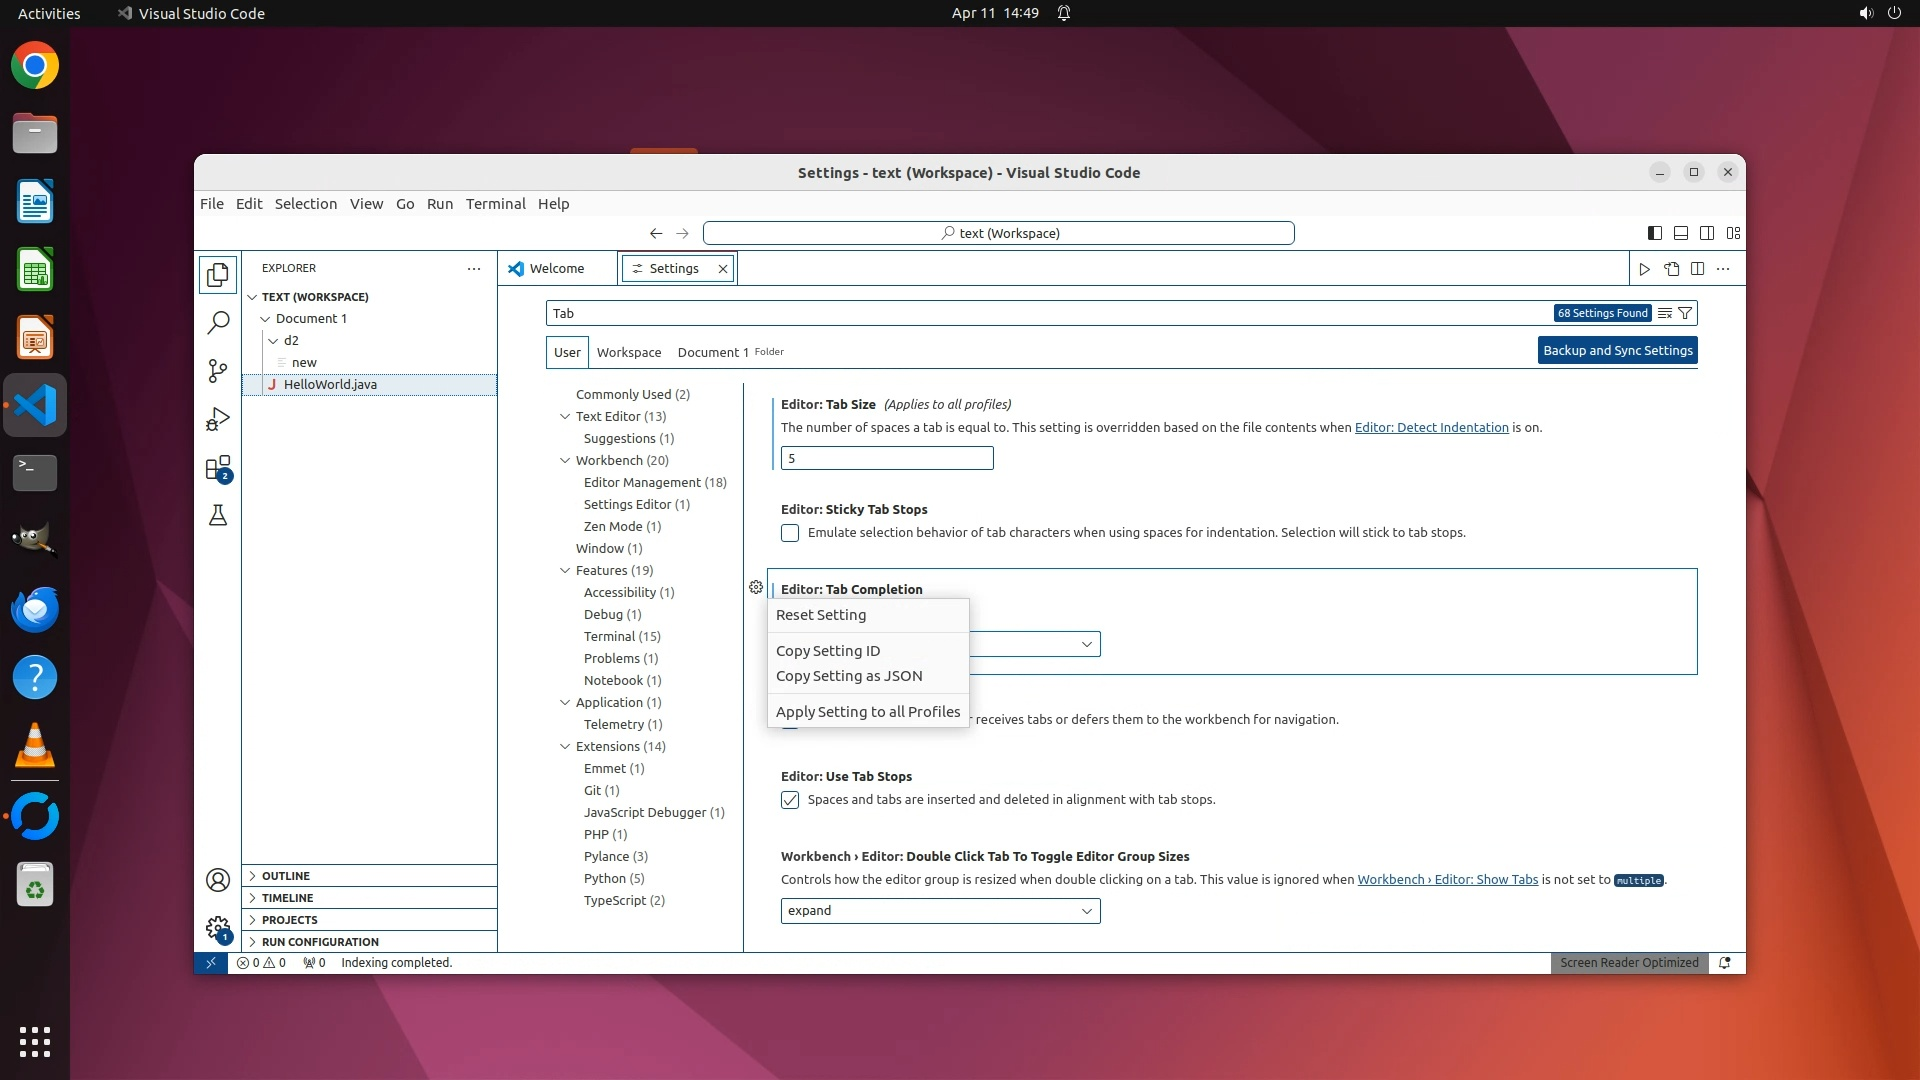Screen dimensions: 1920x1080
Task: Open the Testing flask icon
Action: 217,516
